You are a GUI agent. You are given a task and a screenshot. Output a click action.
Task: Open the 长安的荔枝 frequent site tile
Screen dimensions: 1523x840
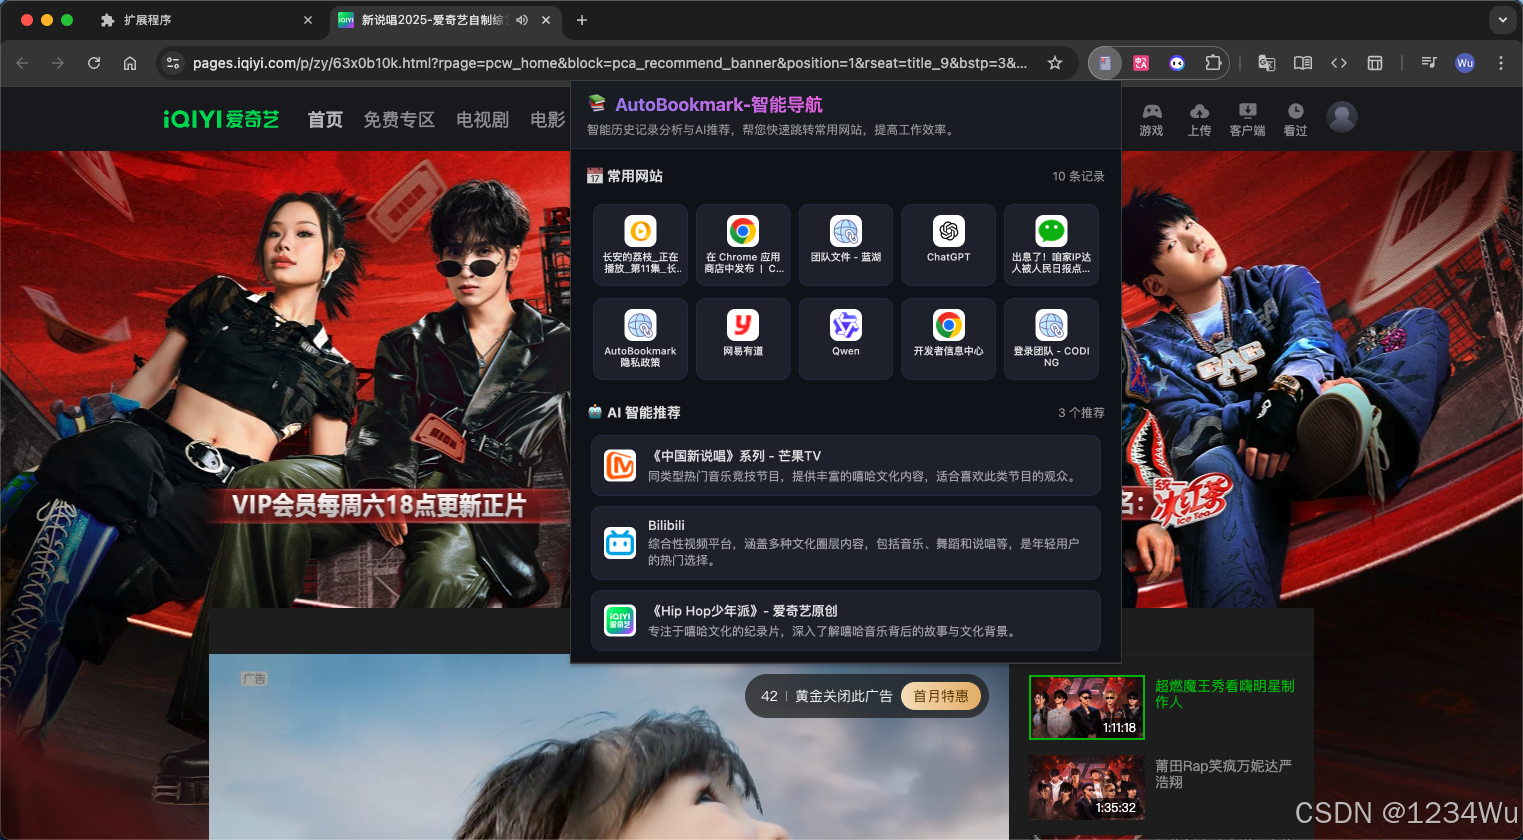[640, 245]
